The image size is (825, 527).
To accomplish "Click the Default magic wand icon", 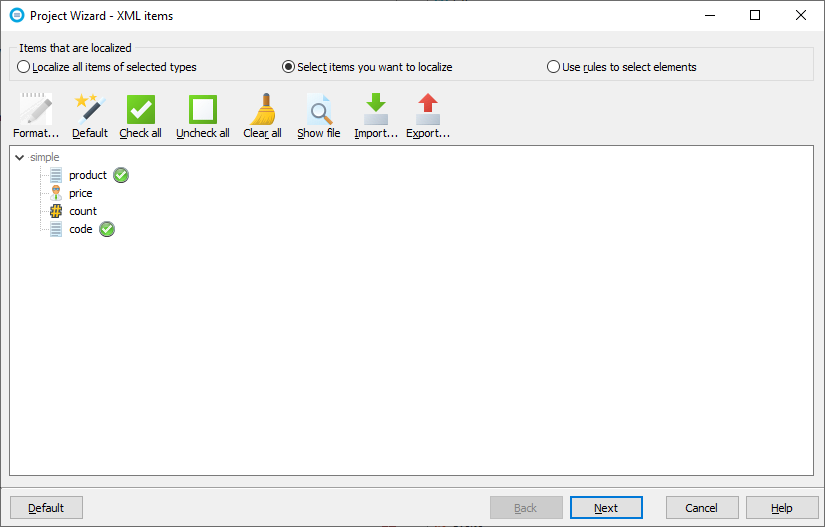I will [x=90, y=110].
